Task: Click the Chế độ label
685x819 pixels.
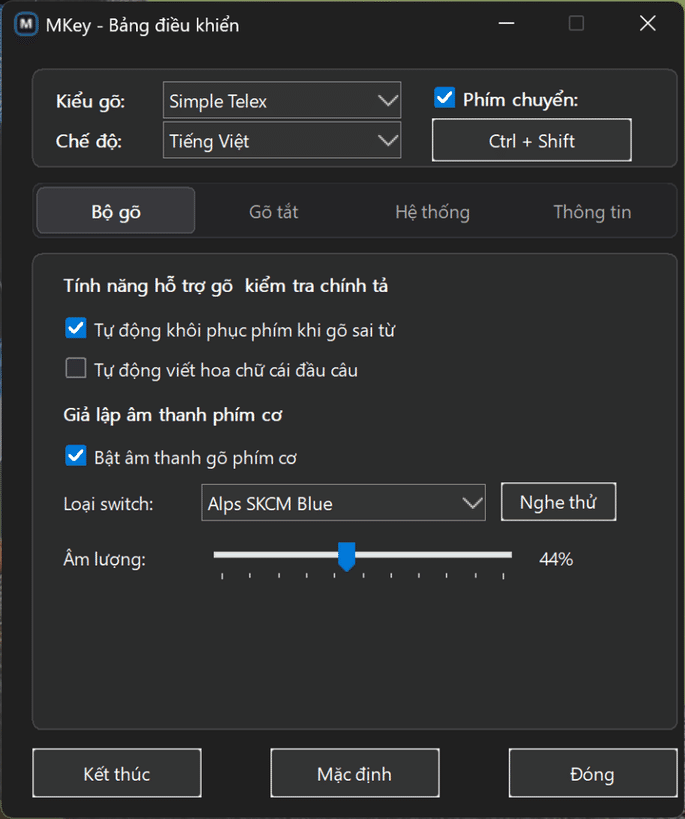Action: (89, 141)
